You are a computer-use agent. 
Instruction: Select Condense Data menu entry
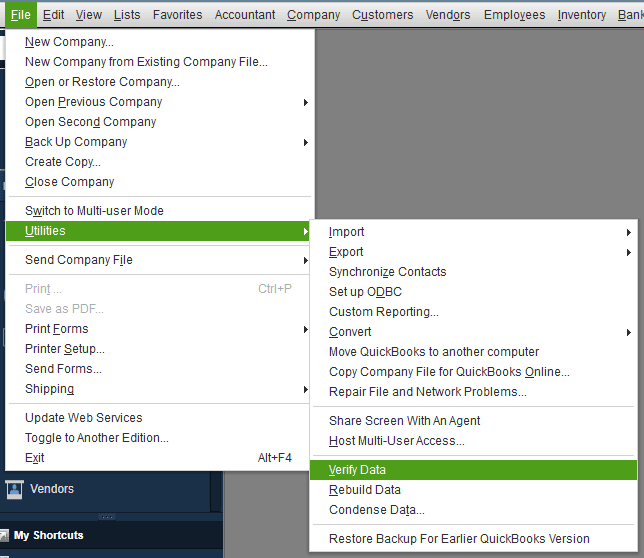(376, 510)
